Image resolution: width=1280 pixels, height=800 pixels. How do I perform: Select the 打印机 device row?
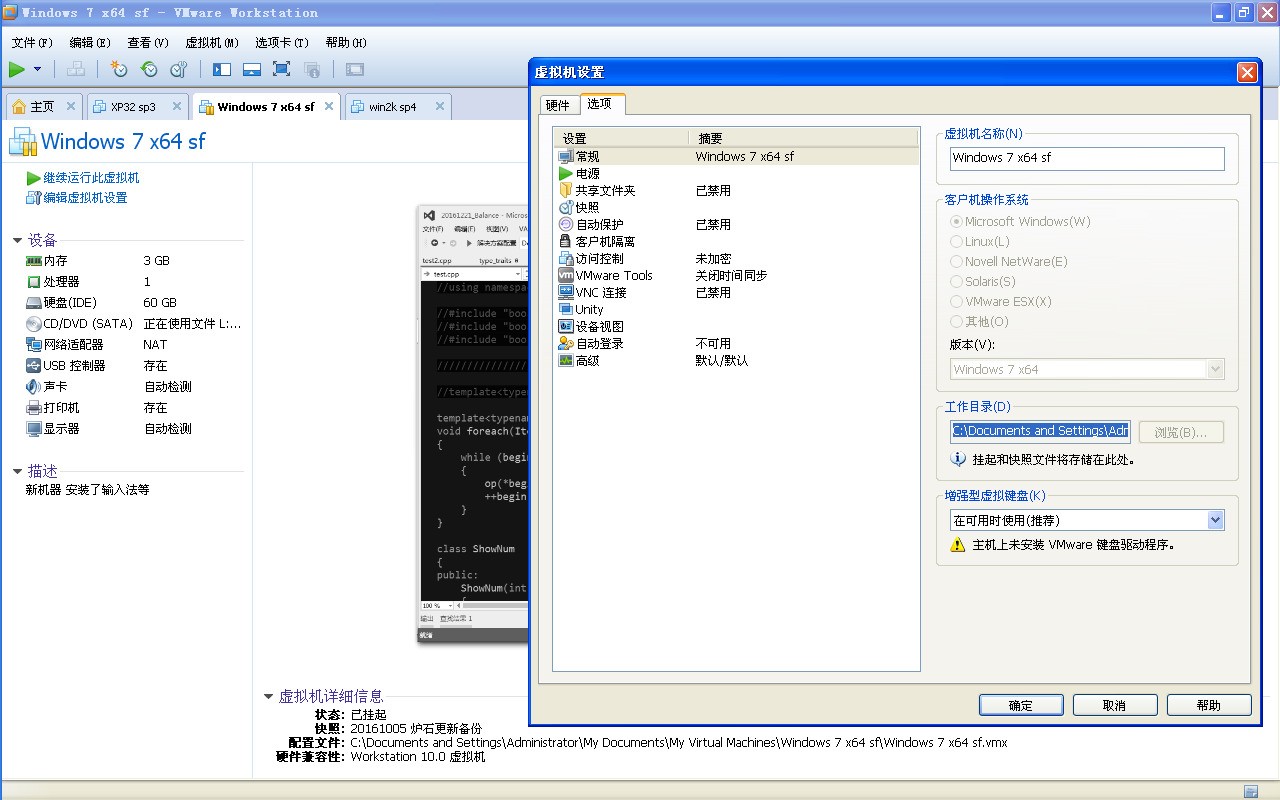point(134,408)
